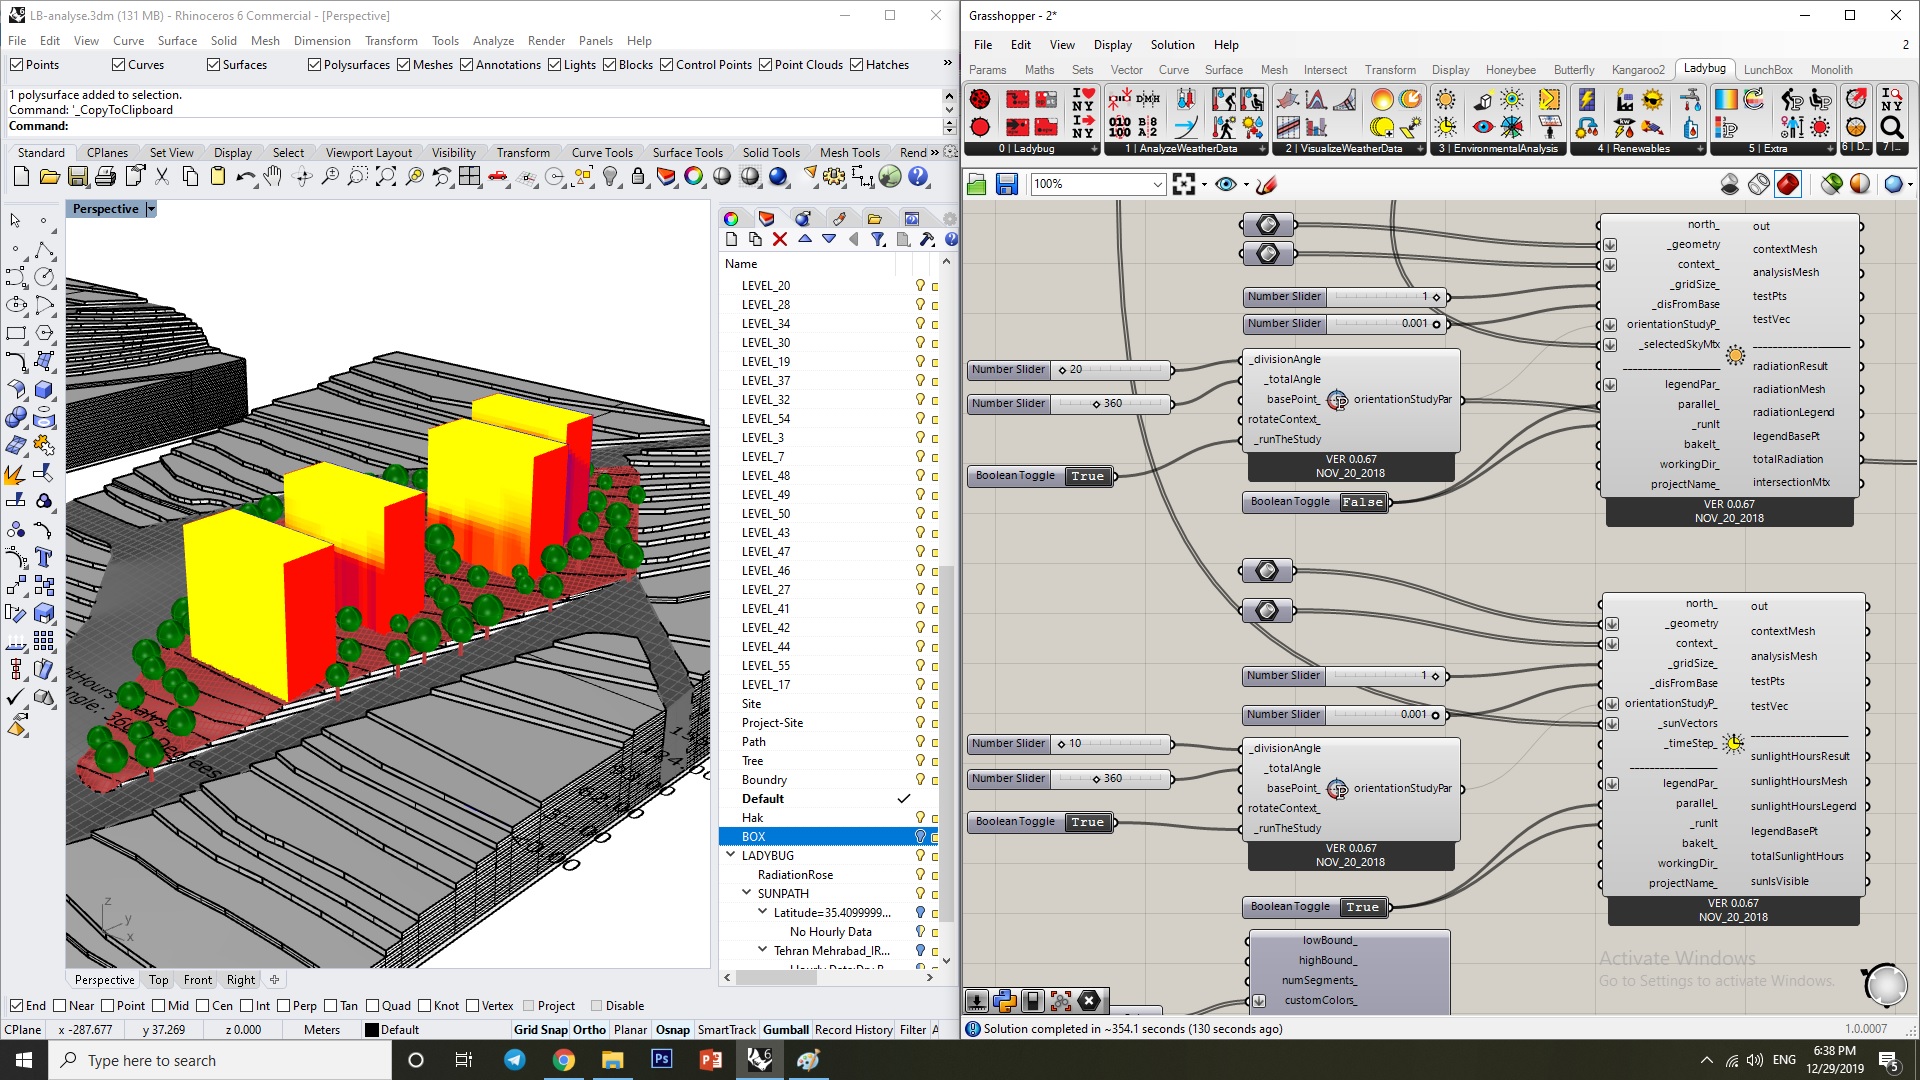Enable the Near osnap checkbox
This screenshot has width=1920, height=1080.
click(x=59, y=1006)
